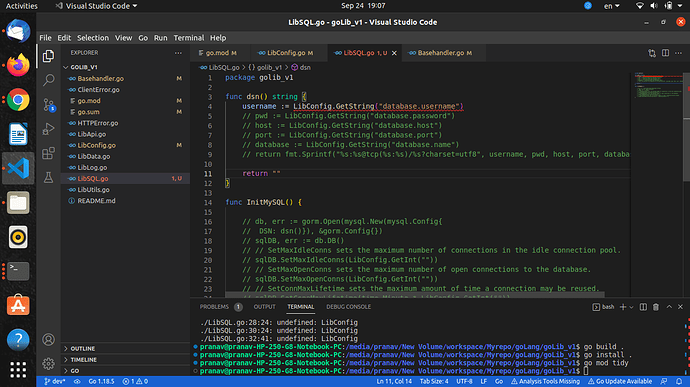Maximize the panel size chevron
690x387 pixels.
click(669, 307)
